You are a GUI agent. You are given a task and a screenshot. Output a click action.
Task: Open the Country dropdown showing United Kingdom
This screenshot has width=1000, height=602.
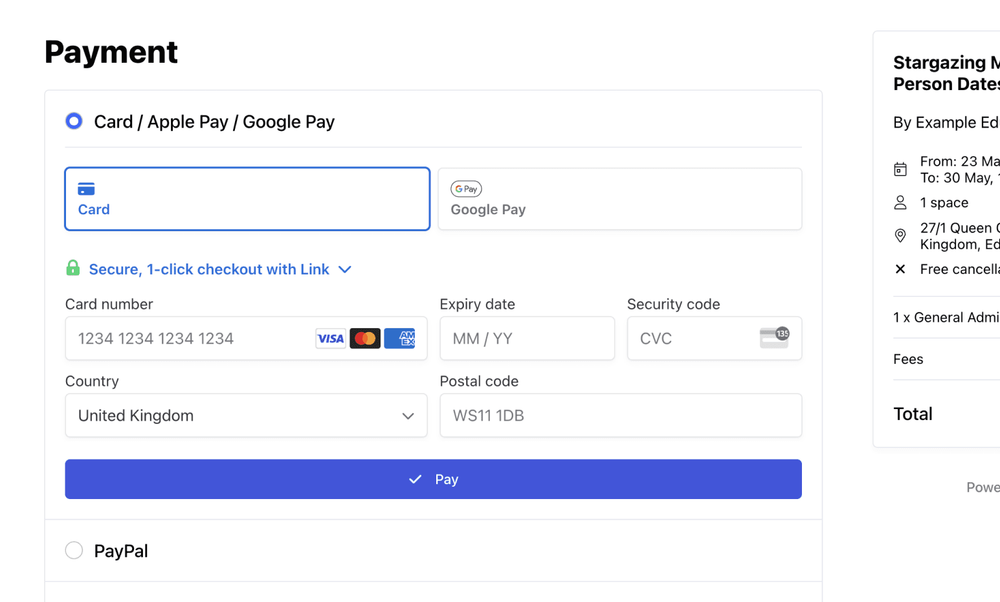click(x=245, y=415)
